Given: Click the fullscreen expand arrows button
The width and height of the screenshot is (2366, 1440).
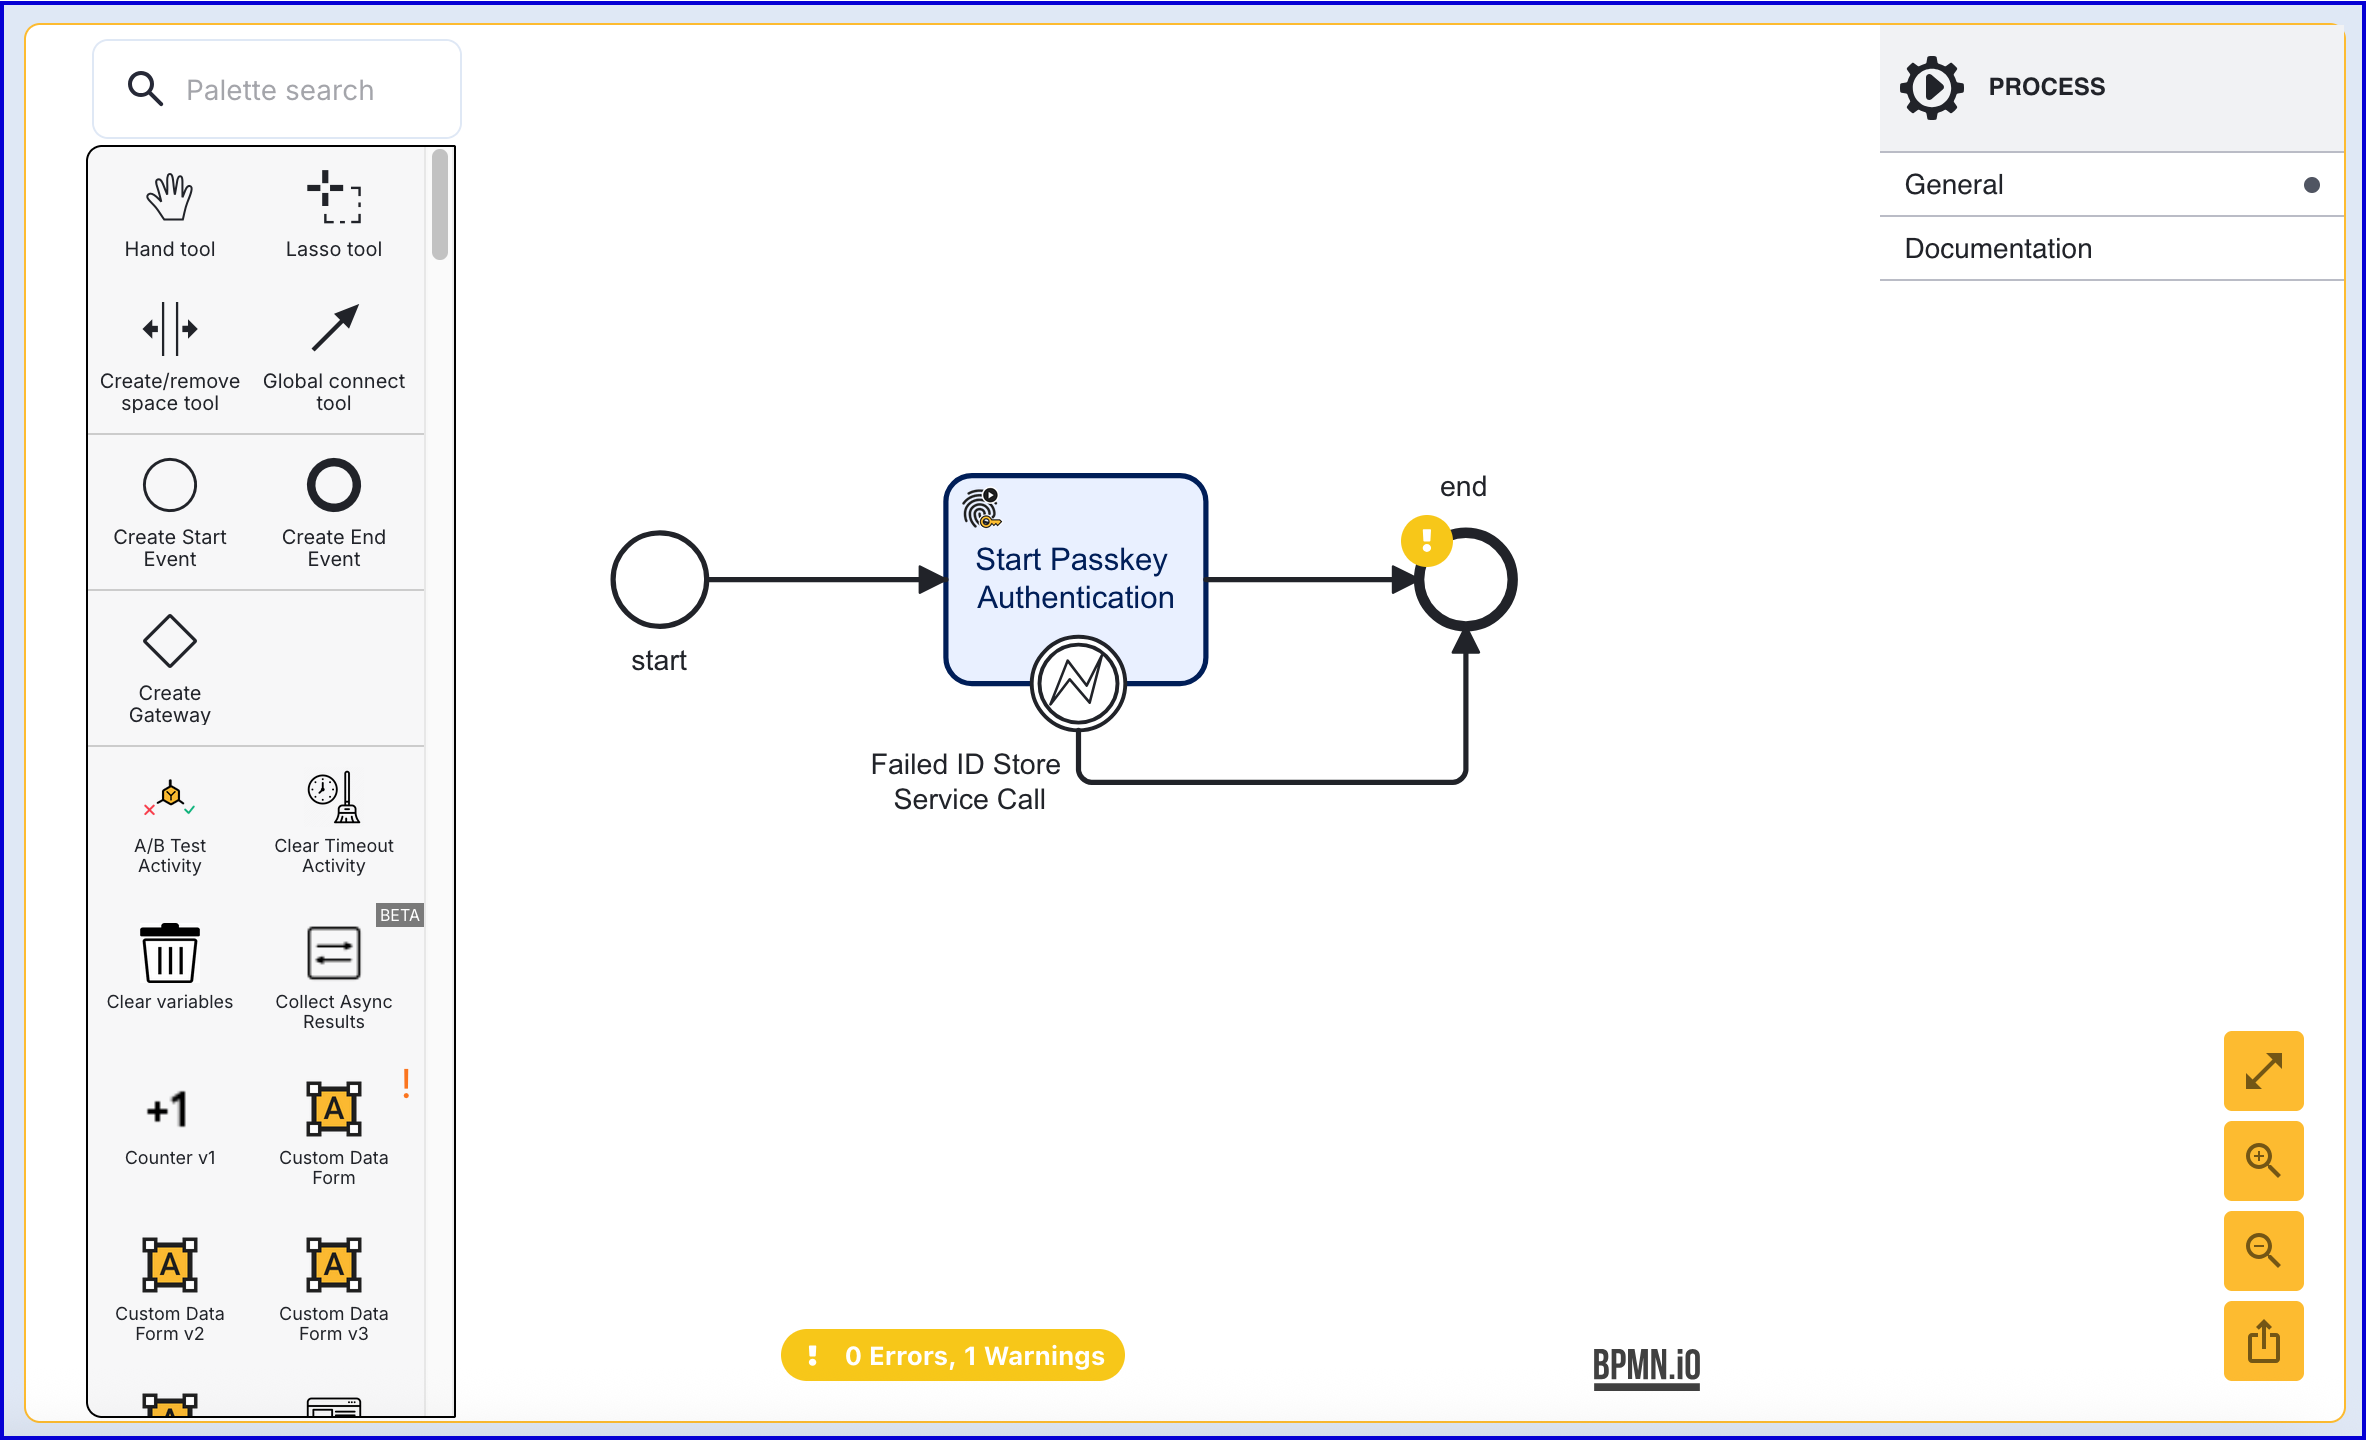Looking at the screenshot, I should [x=2262, y=1071].
